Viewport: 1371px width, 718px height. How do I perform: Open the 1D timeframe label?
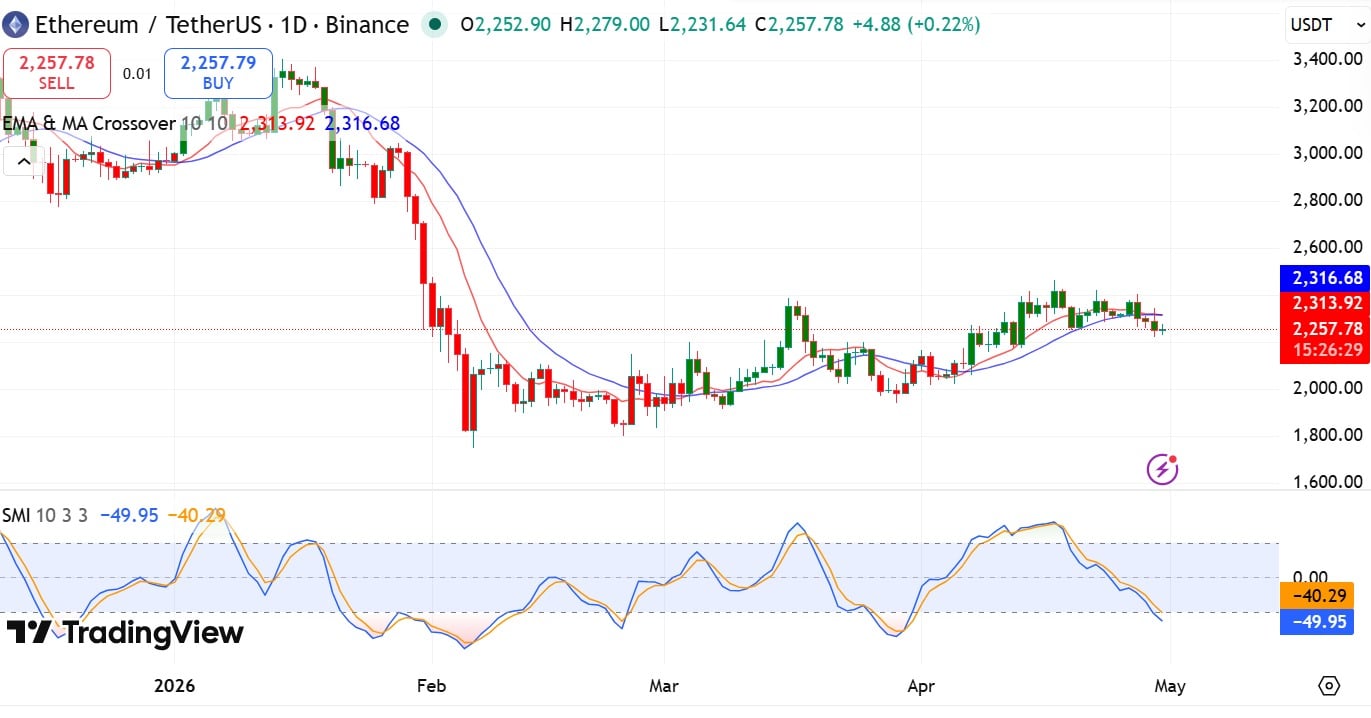pyautogui.click(x=294, y=25)
